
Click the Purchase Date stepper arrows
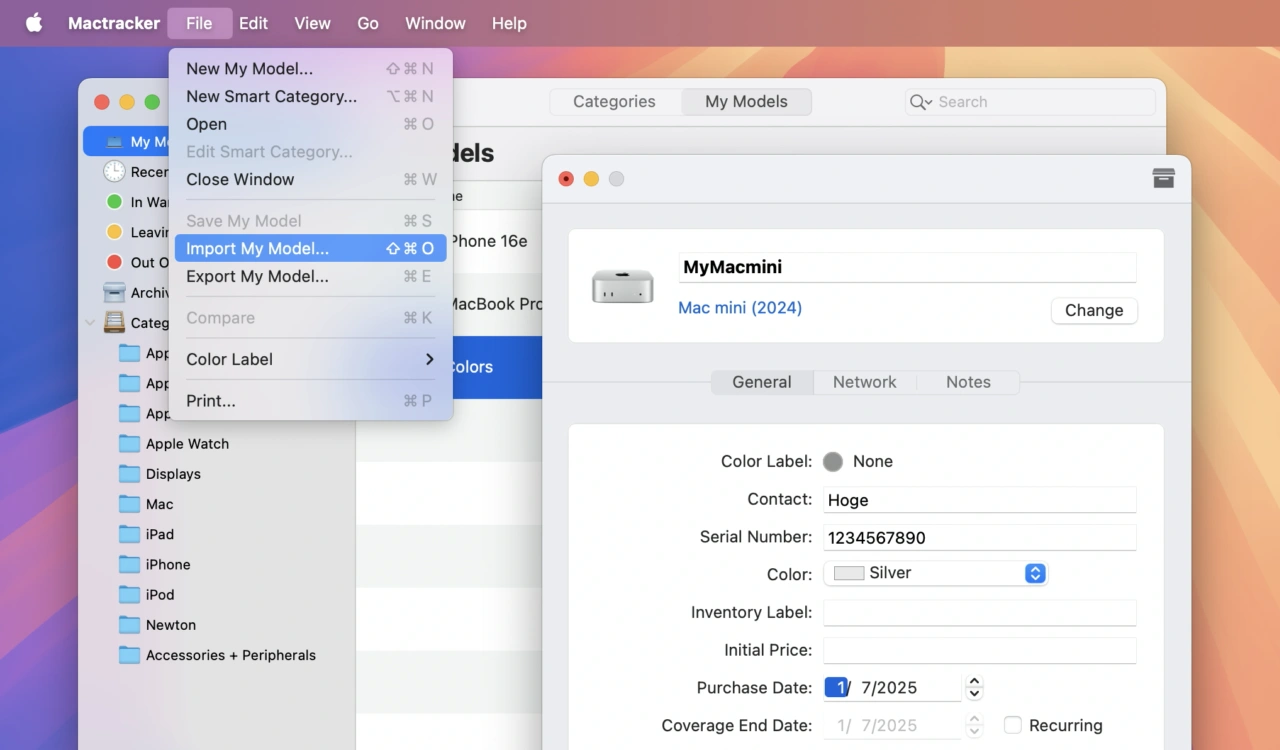click(974, 688)
